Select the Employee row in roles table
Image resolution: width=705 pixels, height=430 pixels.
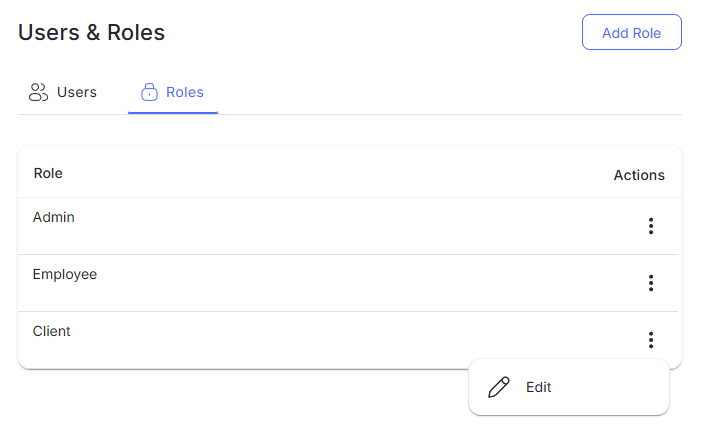(x=348, y=283)
